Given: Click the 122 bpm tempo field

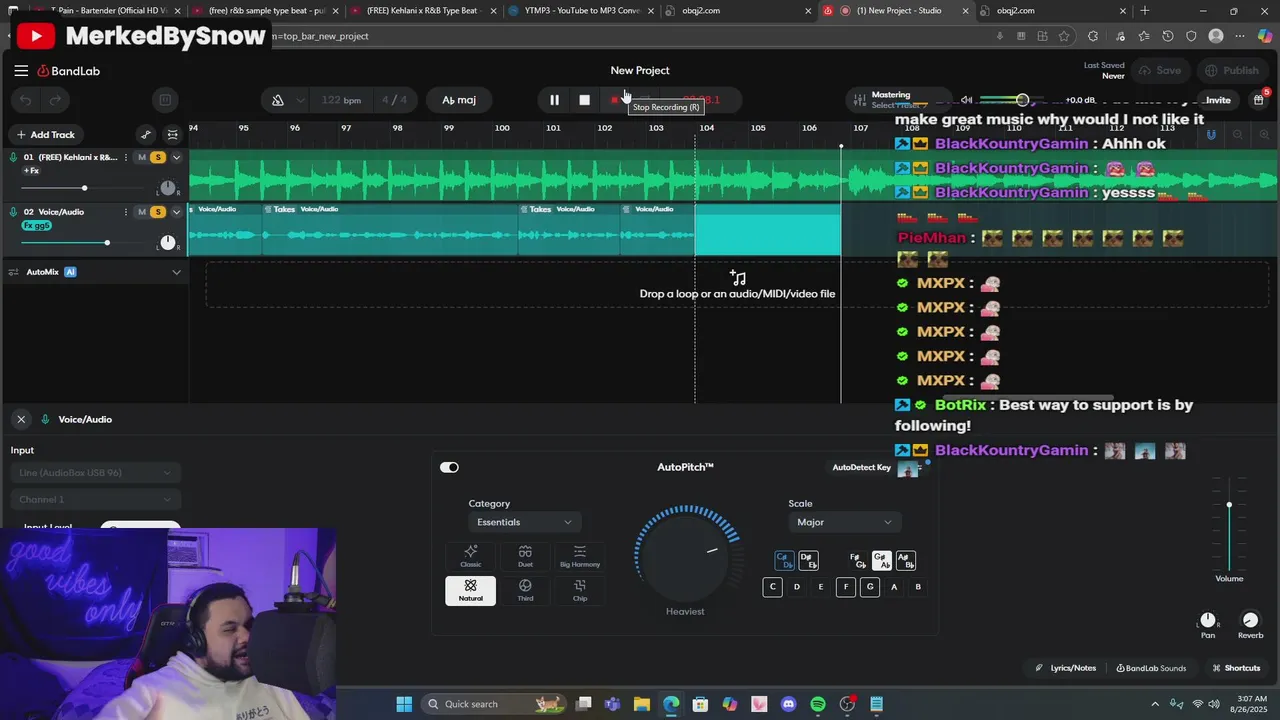Looking at the screenshot, I should tap(341, 100).
